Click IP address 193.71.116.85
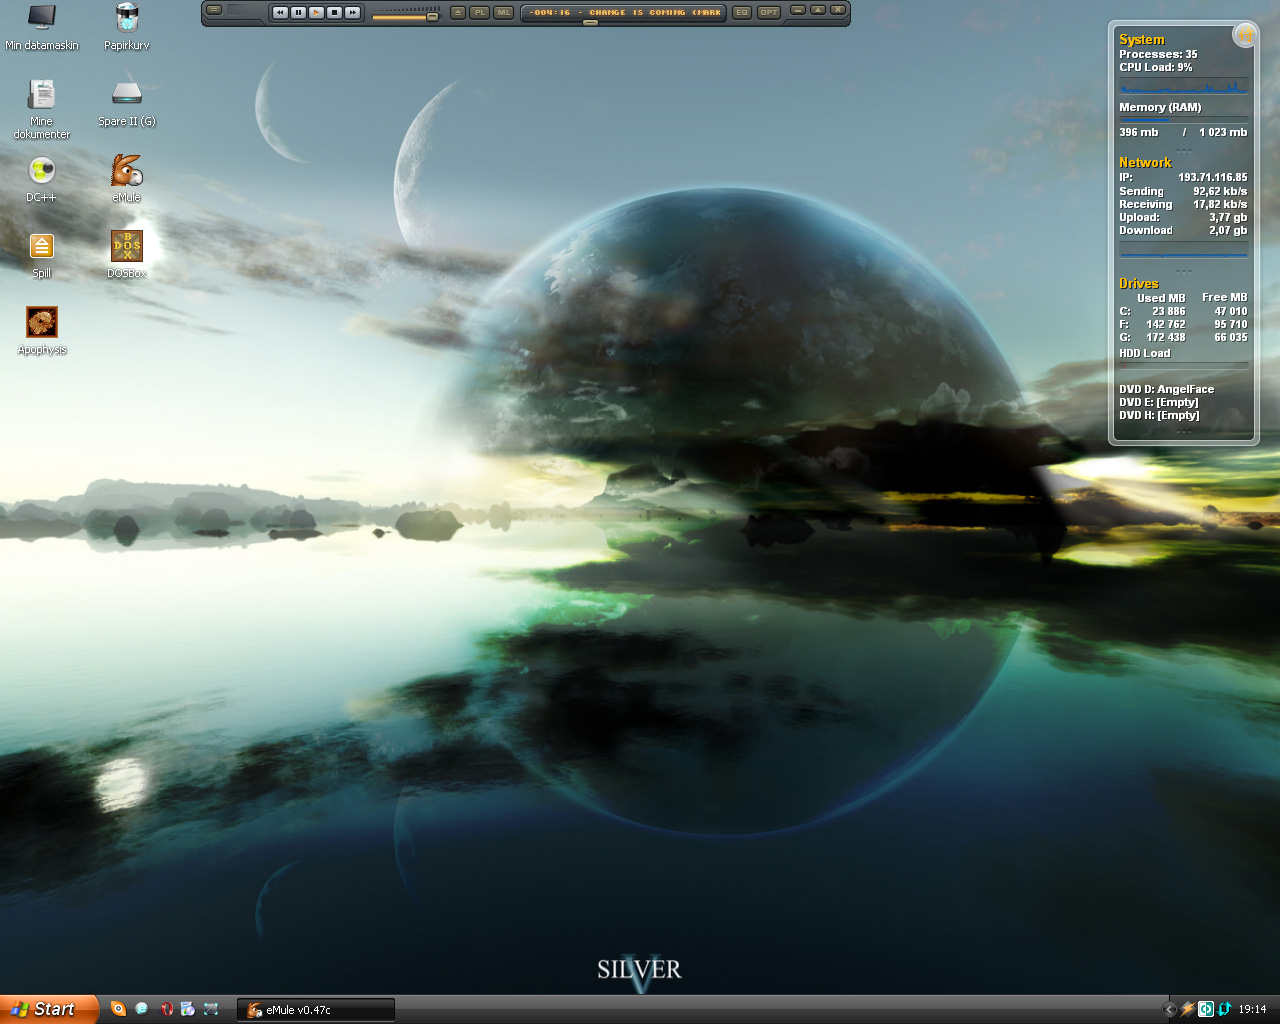1280x1024 pixels. pos(1212,177)
